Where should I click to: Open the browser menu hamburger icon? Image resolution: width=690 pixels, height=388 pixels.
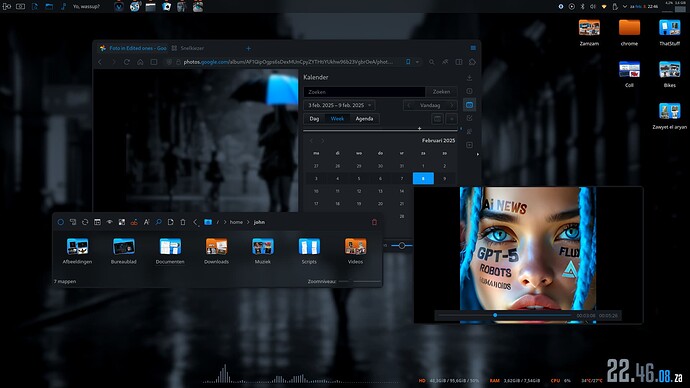pyautogui.click(x=473, y=48)
